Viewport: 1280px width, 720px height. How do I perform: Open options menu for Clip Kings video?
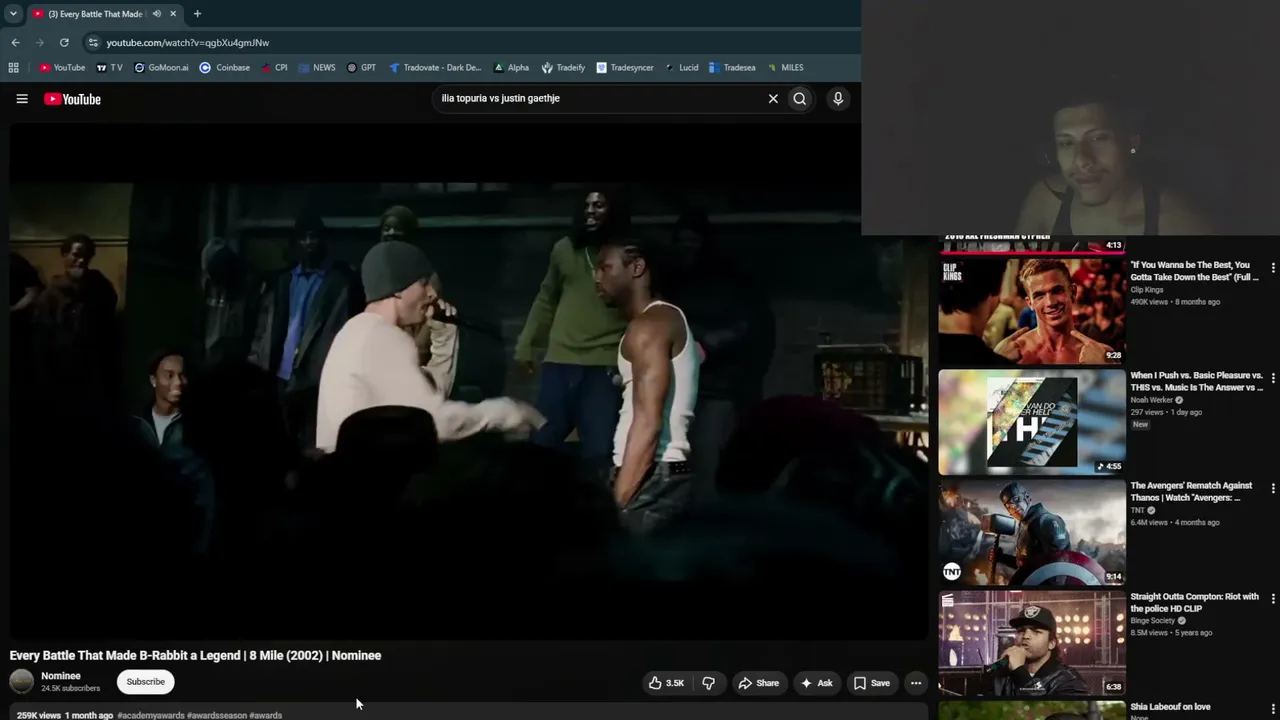1273,268
